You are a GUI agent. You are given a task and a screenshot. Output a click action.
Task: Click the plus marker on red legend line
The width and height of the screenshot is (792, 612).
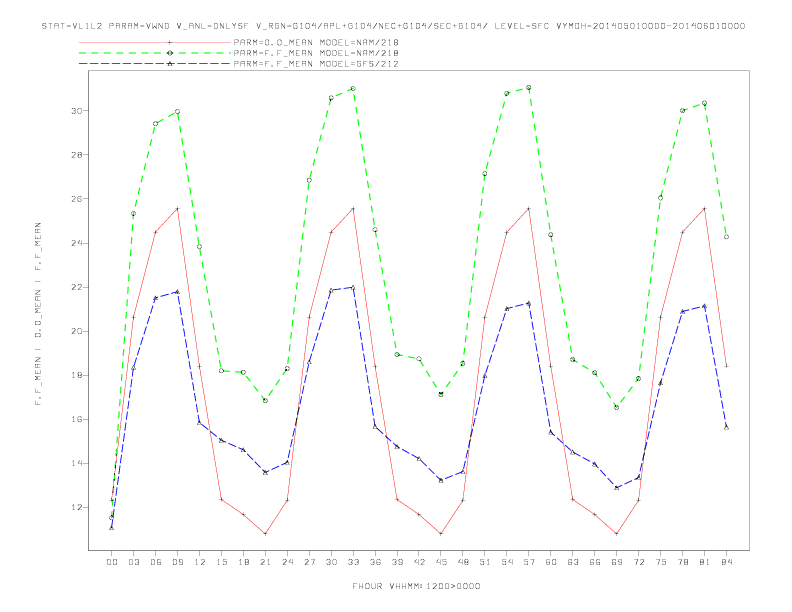170,42
